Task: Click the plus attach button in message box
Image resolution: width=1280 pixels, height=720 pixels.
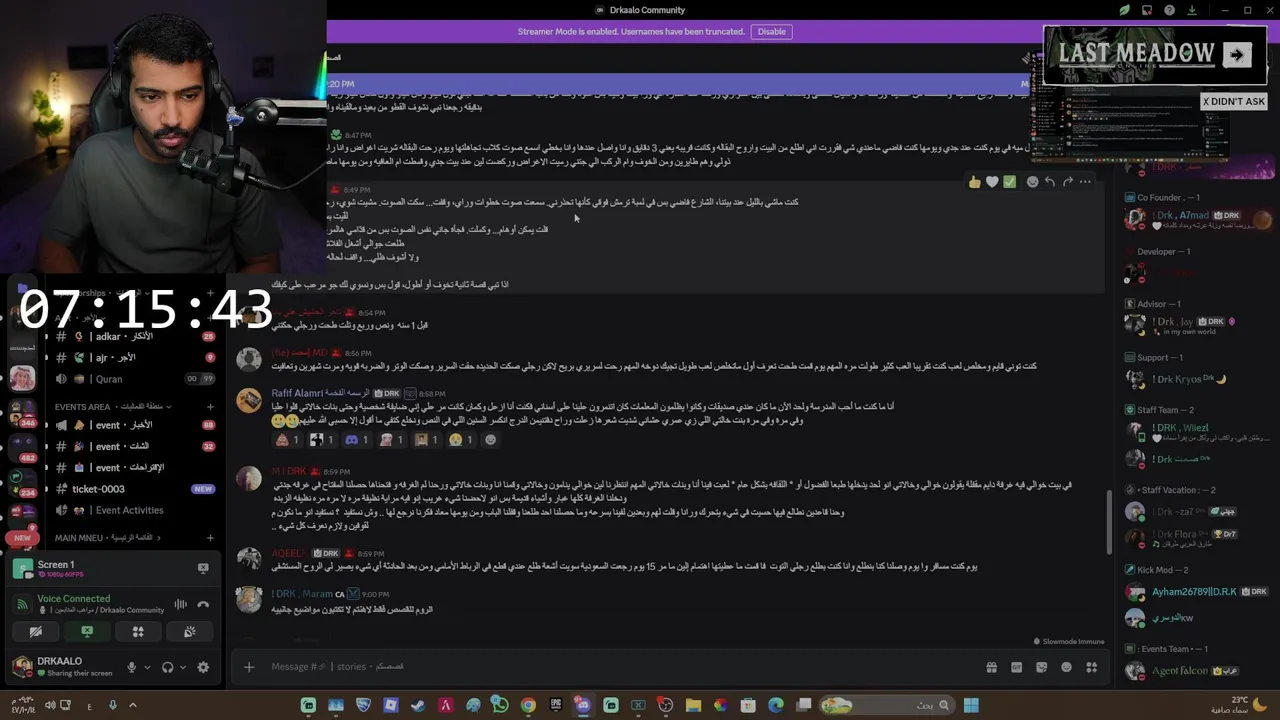Action: click(249, 667)
